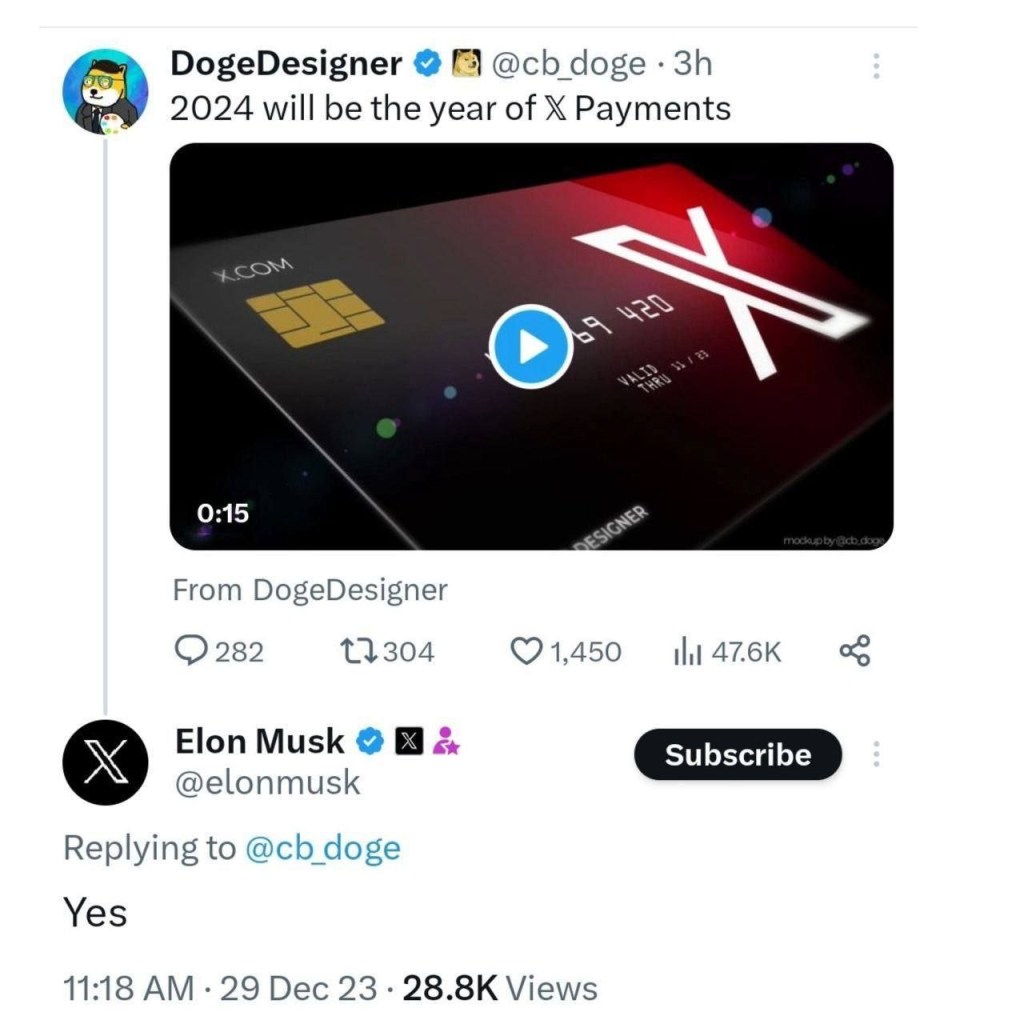Open Elon Musk tweet options menu
Image resolution: width=1024 pixels, height=1024 pixels.
point(876,755)
